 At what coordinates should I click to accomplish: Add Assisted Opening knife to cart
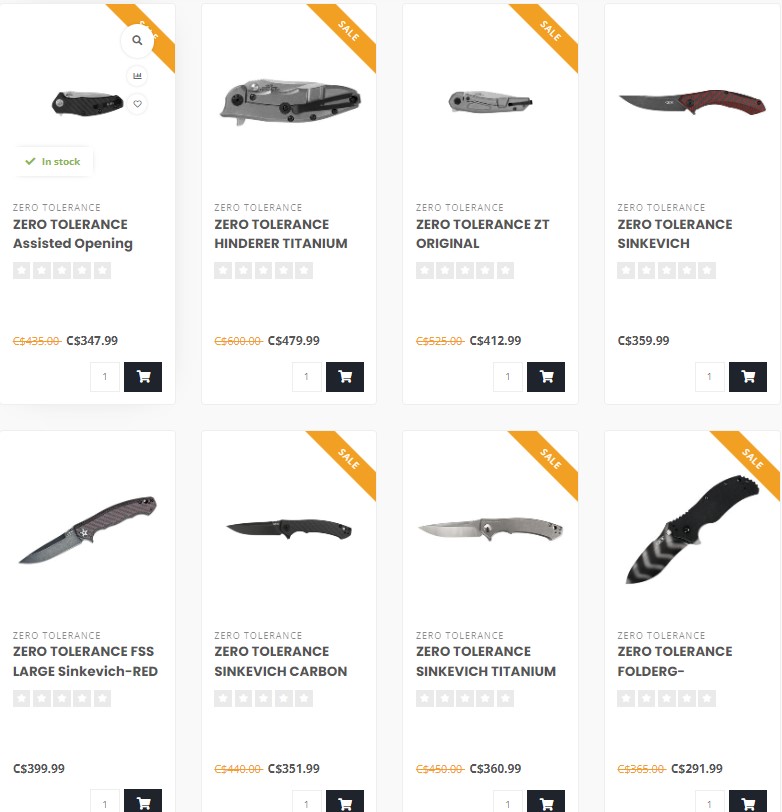143,376
